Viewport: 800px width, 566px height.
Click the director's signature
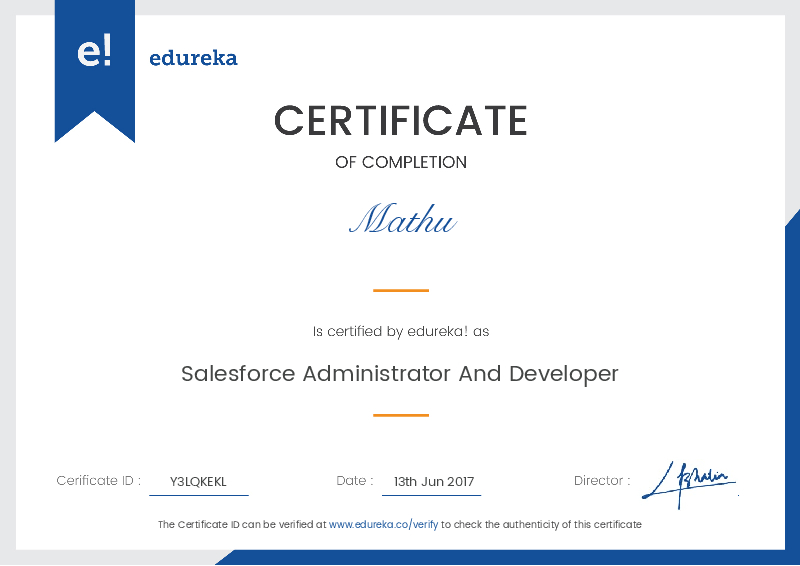pyautogui.click(x=689, y=485)
